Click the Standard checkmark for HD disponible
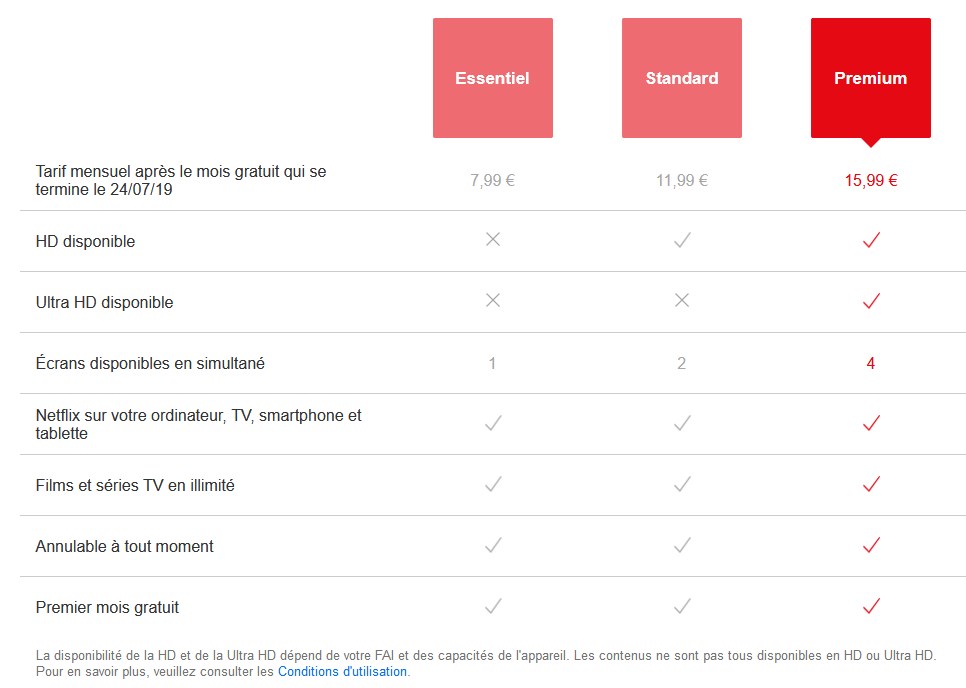966x688 pixels. (682, 240)
